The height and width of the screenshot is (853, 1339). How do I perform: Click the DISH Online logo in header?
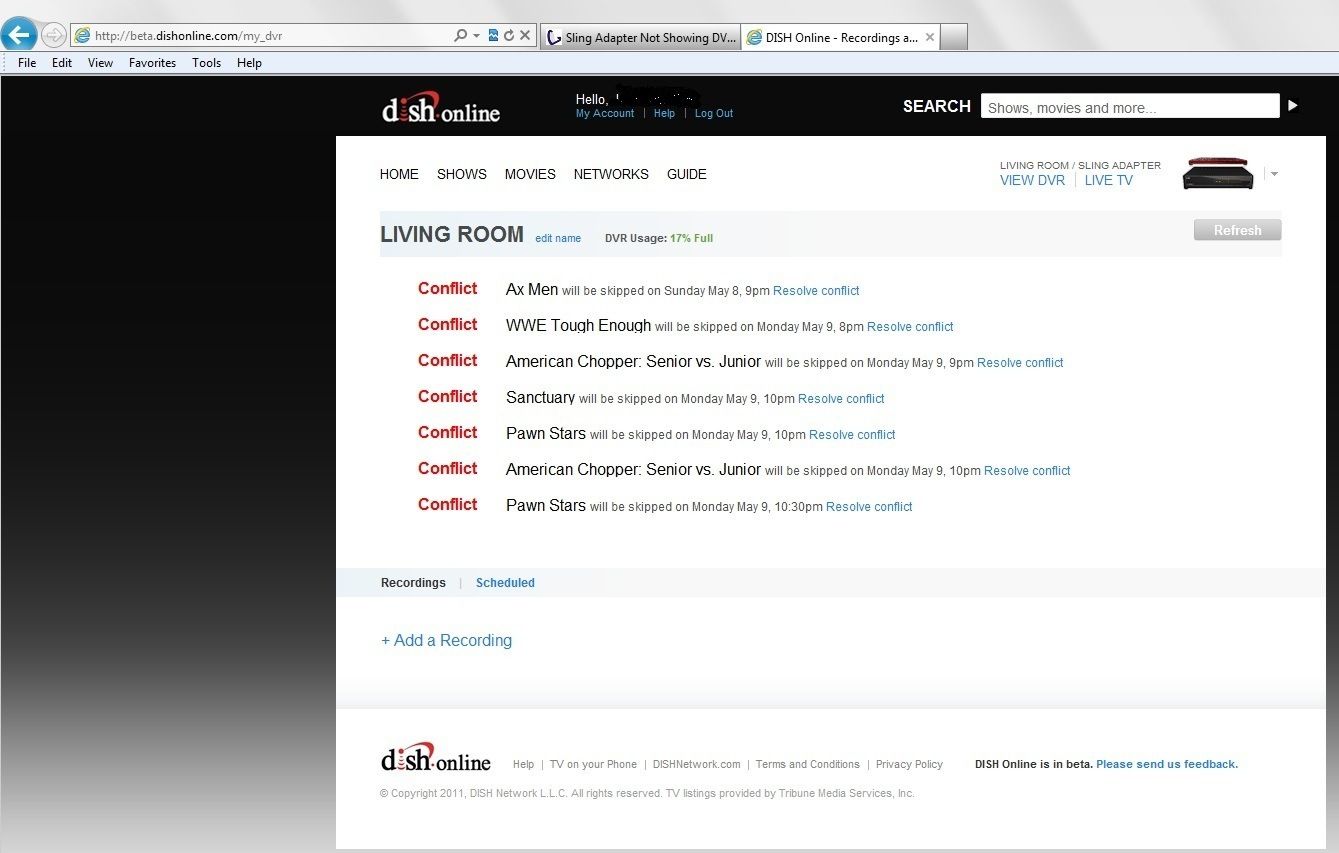441,110
